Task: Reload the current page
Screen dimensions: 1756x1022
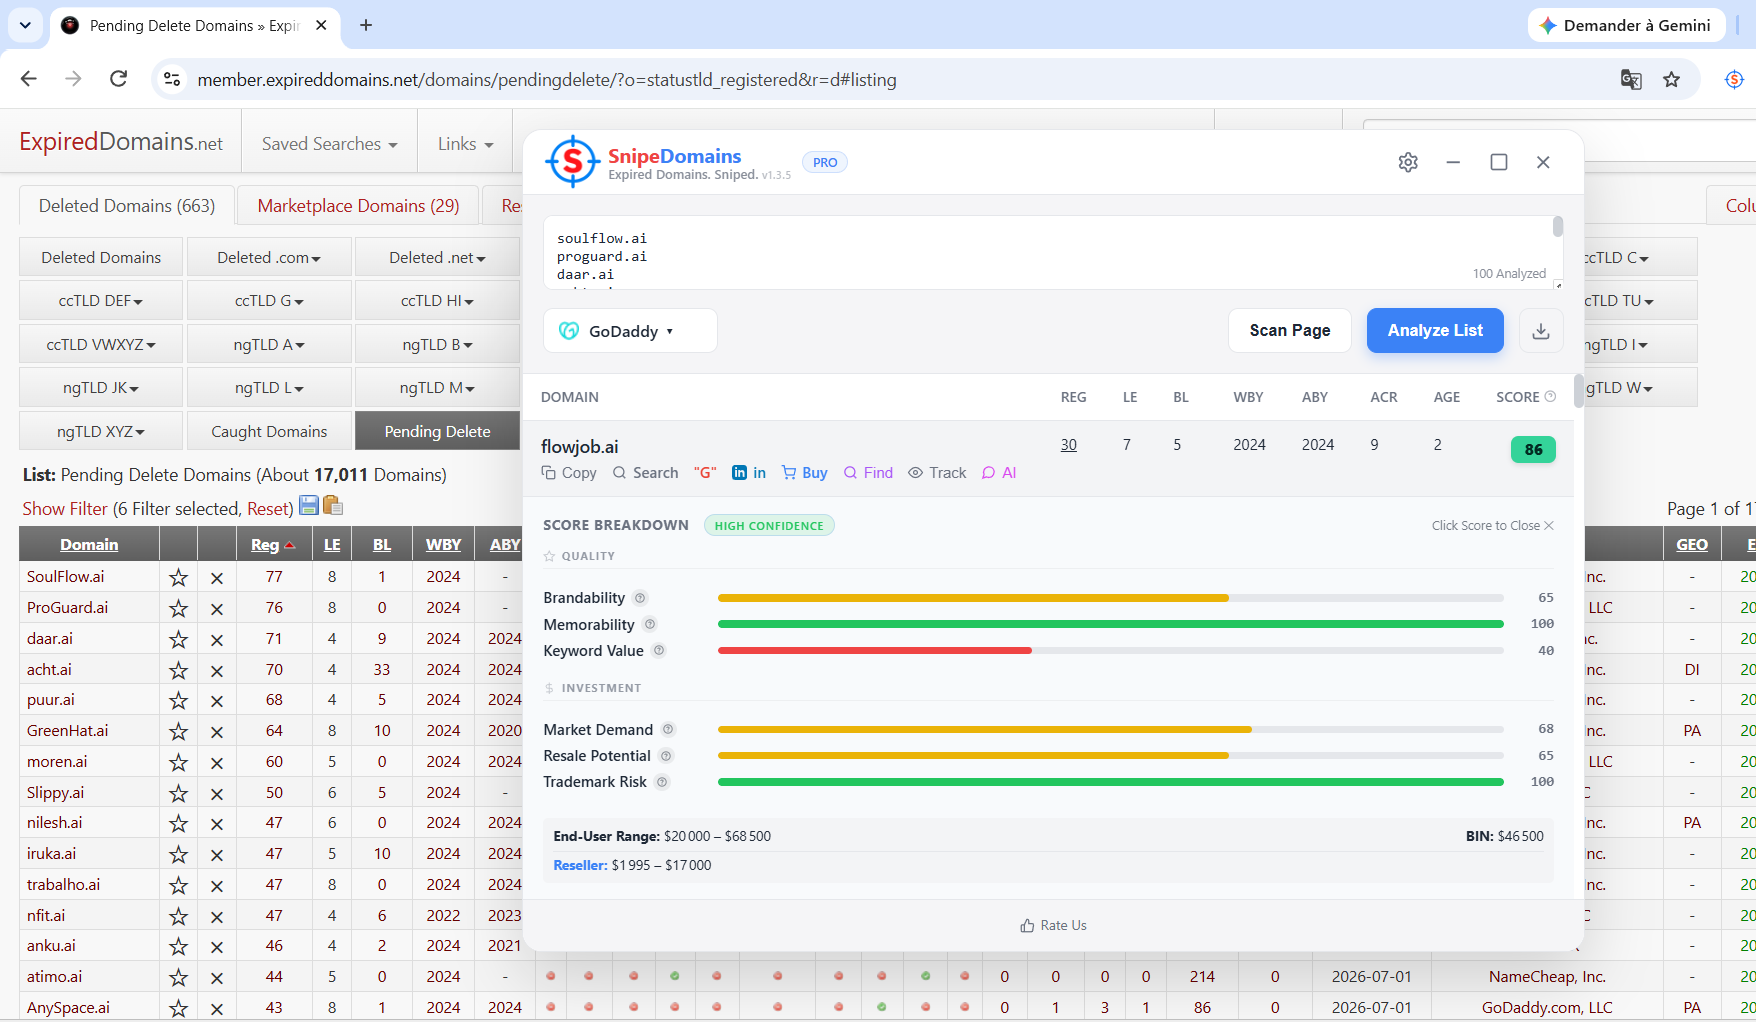Action: click(x=118, y=79)
